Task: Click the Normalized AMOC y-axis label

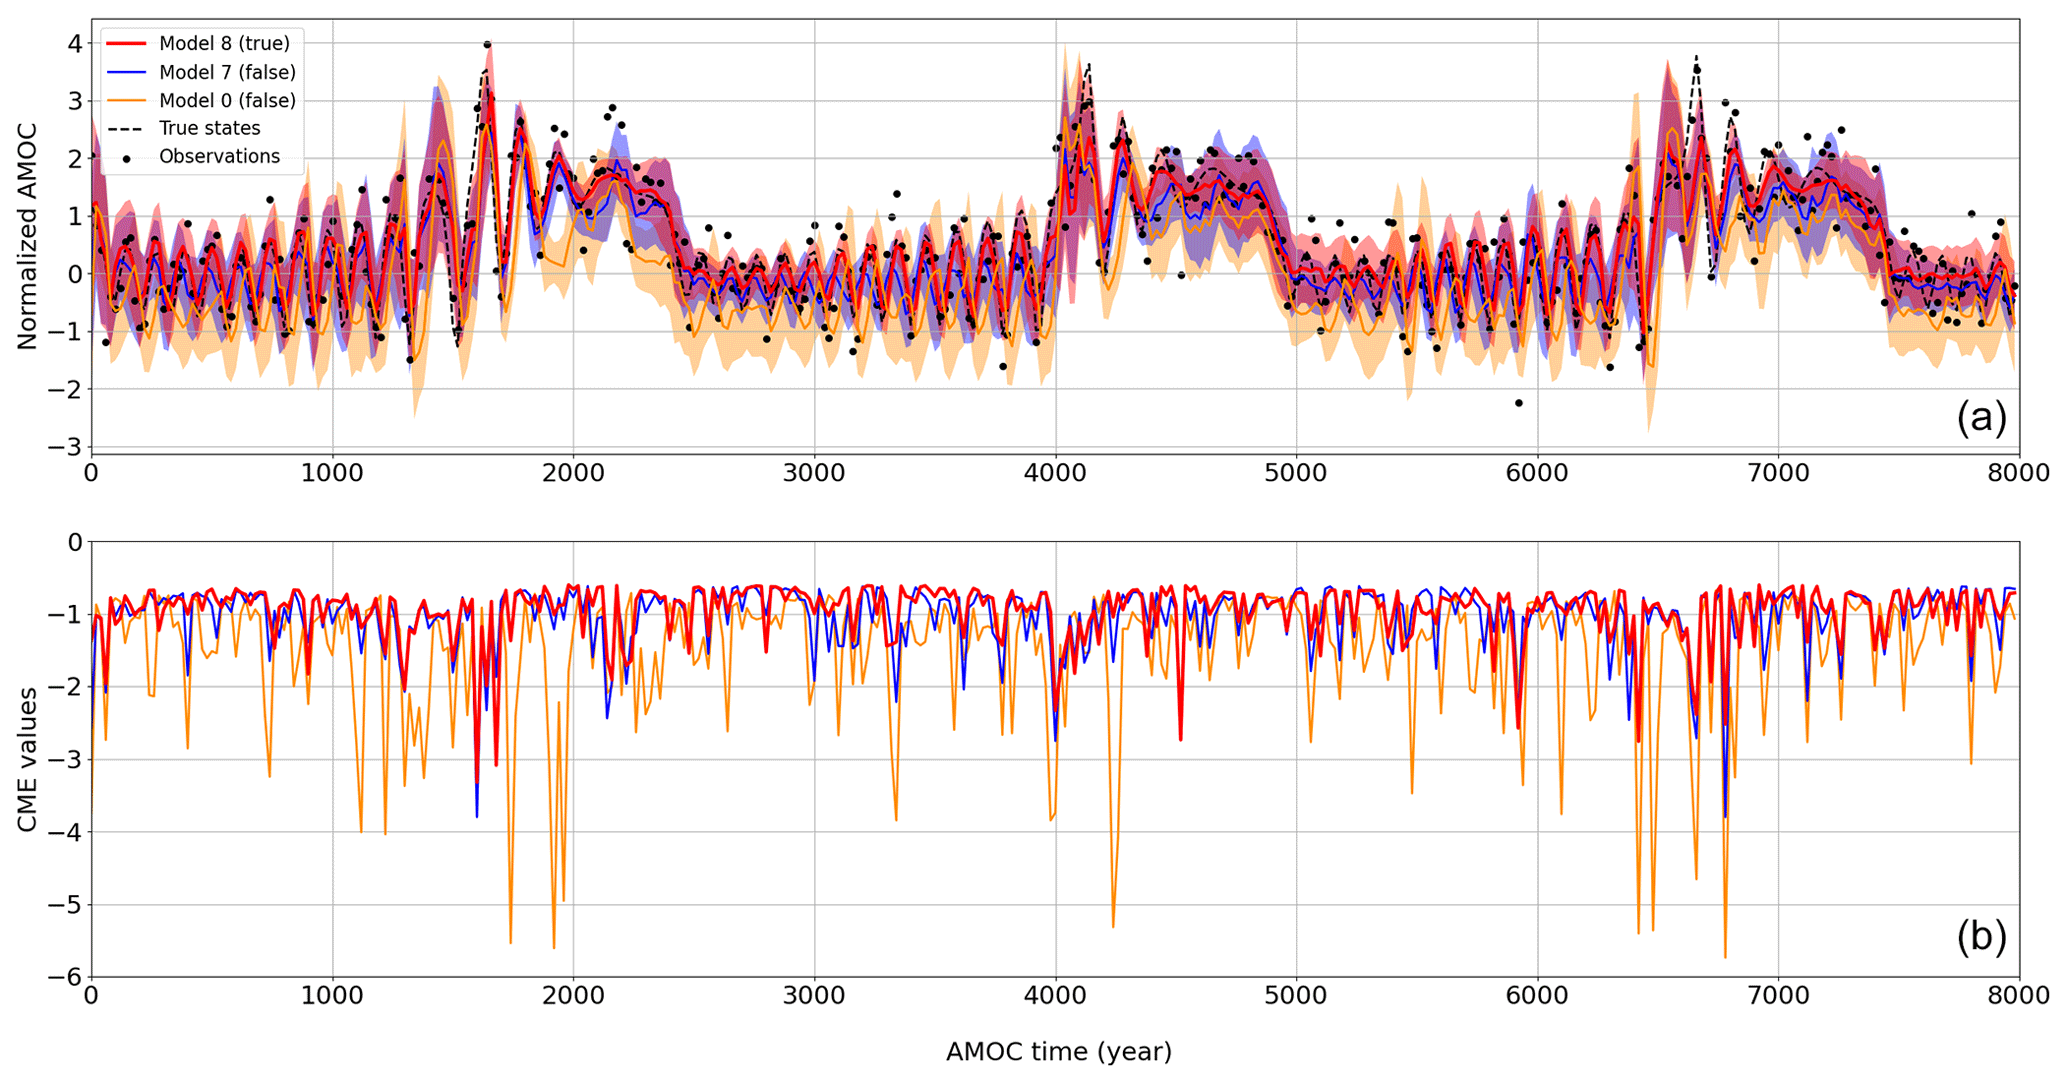Action: tap(27, 236)
